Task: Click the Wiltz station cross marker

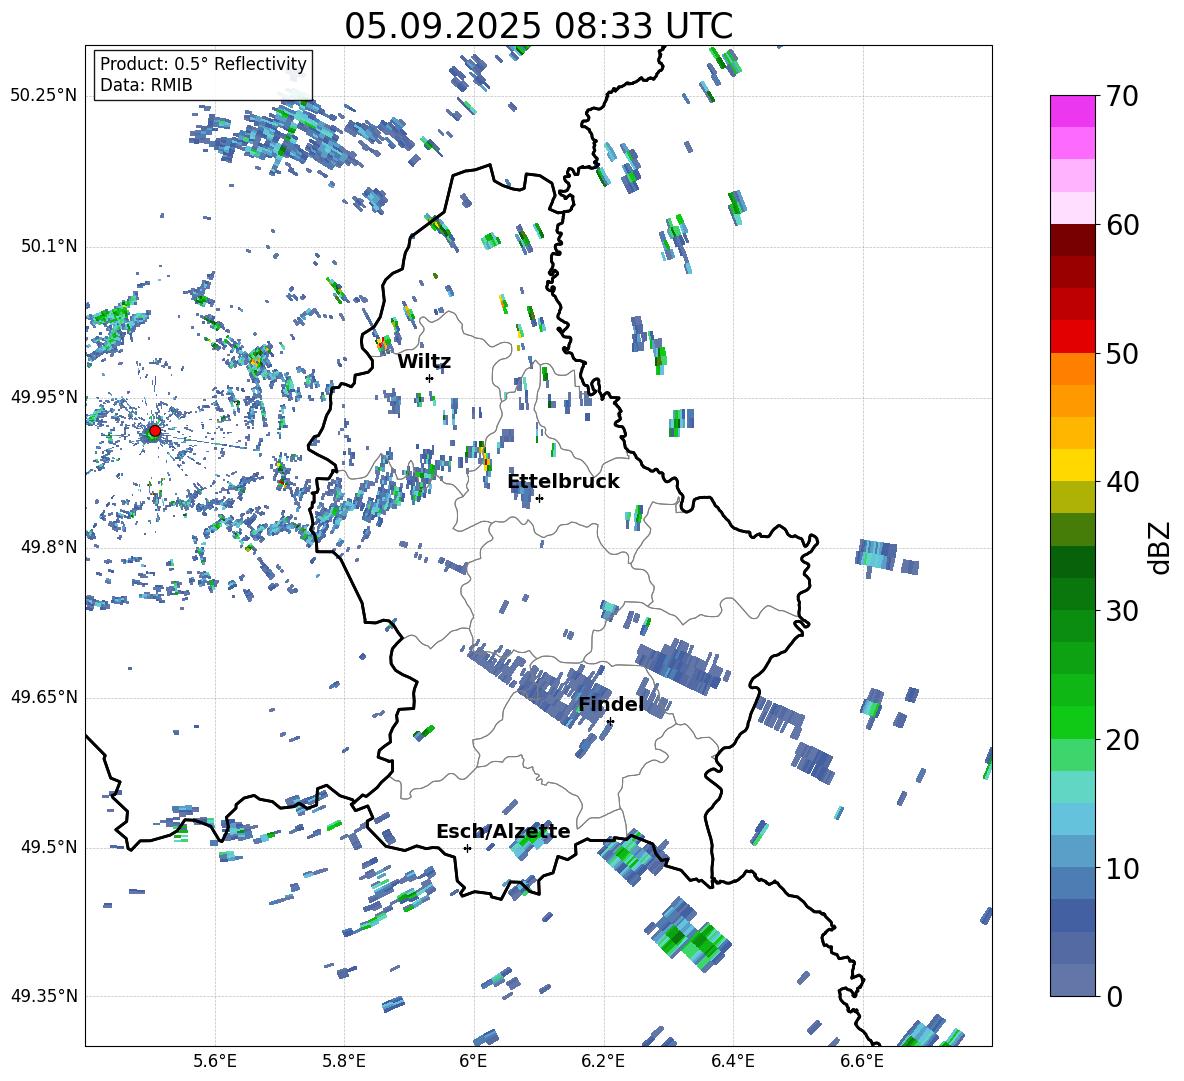Action: pos(430,378)
